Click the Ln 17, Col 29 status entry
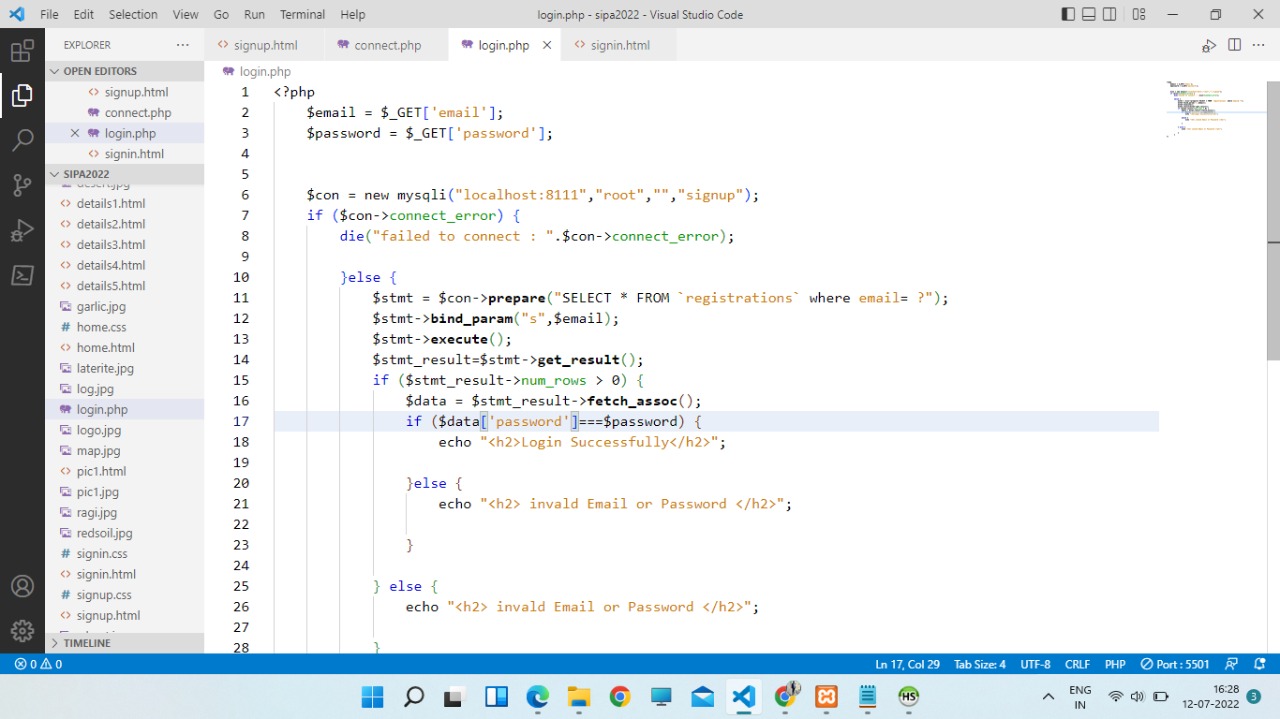Viewport: 1280px width, 719px height. point(907,664)
